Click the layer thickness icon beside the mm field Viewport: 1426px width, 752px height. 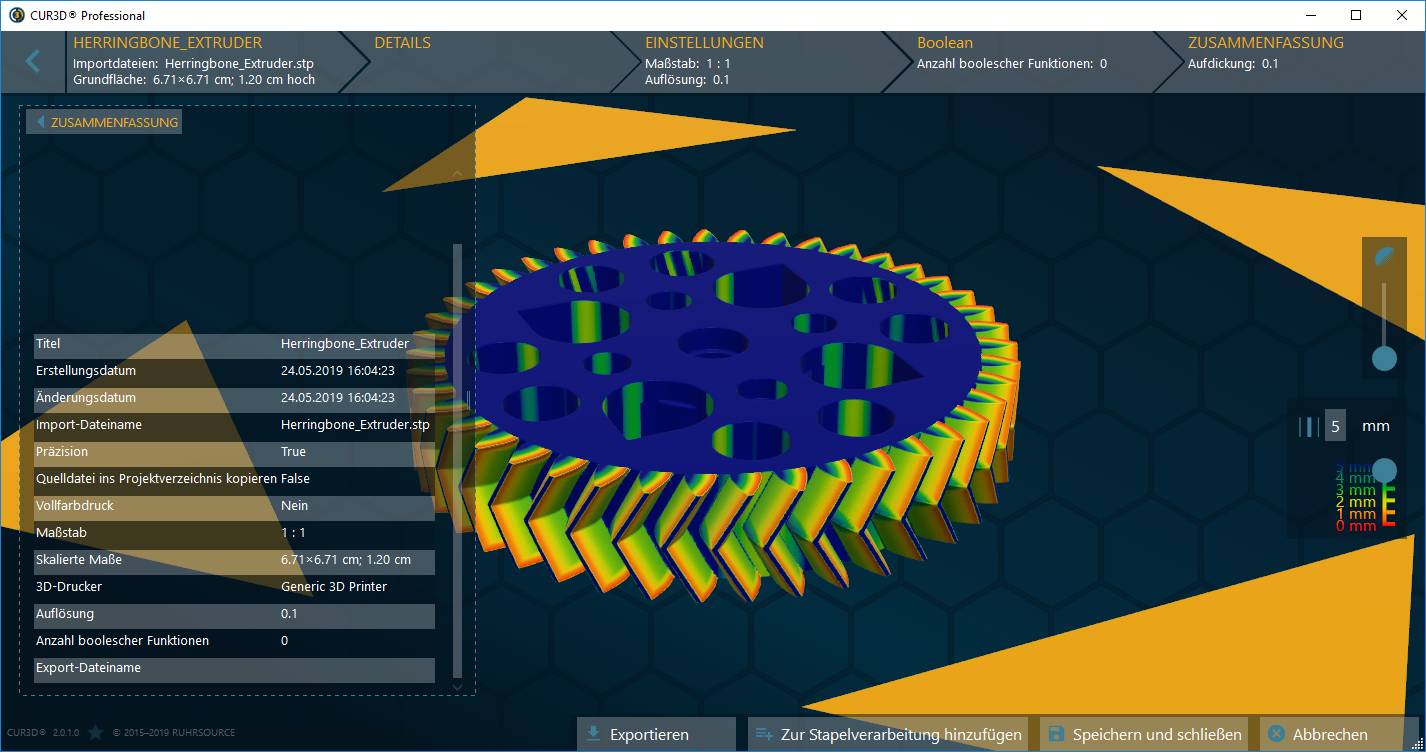[1310, 425]
